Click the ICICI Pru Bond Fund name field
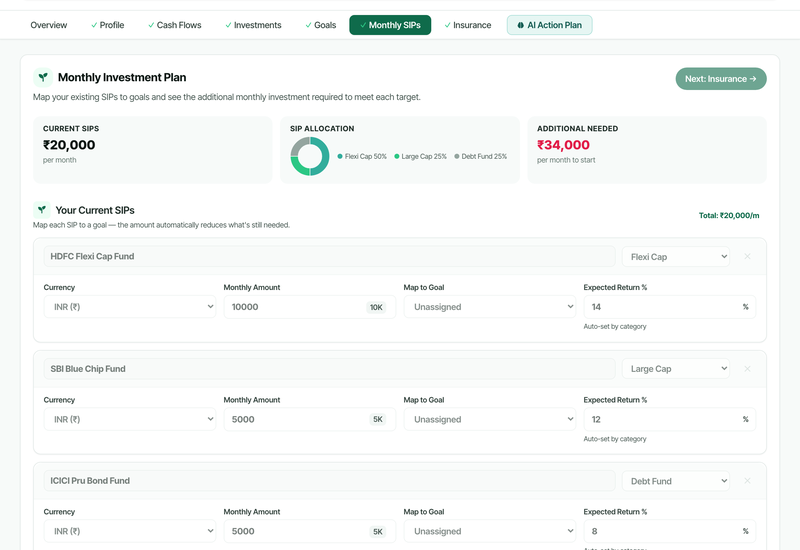Image resolution: width=800 pixels, height=550 pixels. pos(330,481)
